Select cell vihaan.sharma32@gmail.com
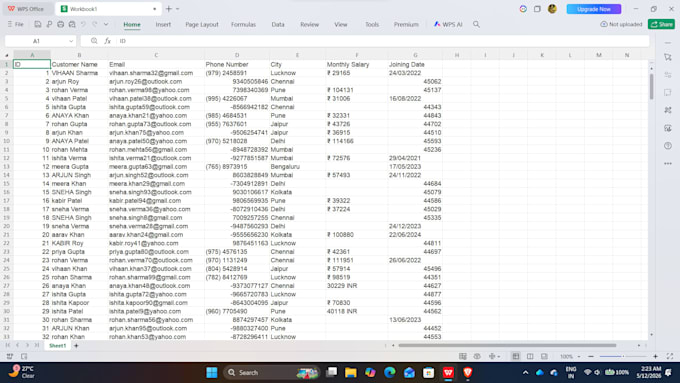Viewport: 680px width, 383px height. (x=156, y=73)
